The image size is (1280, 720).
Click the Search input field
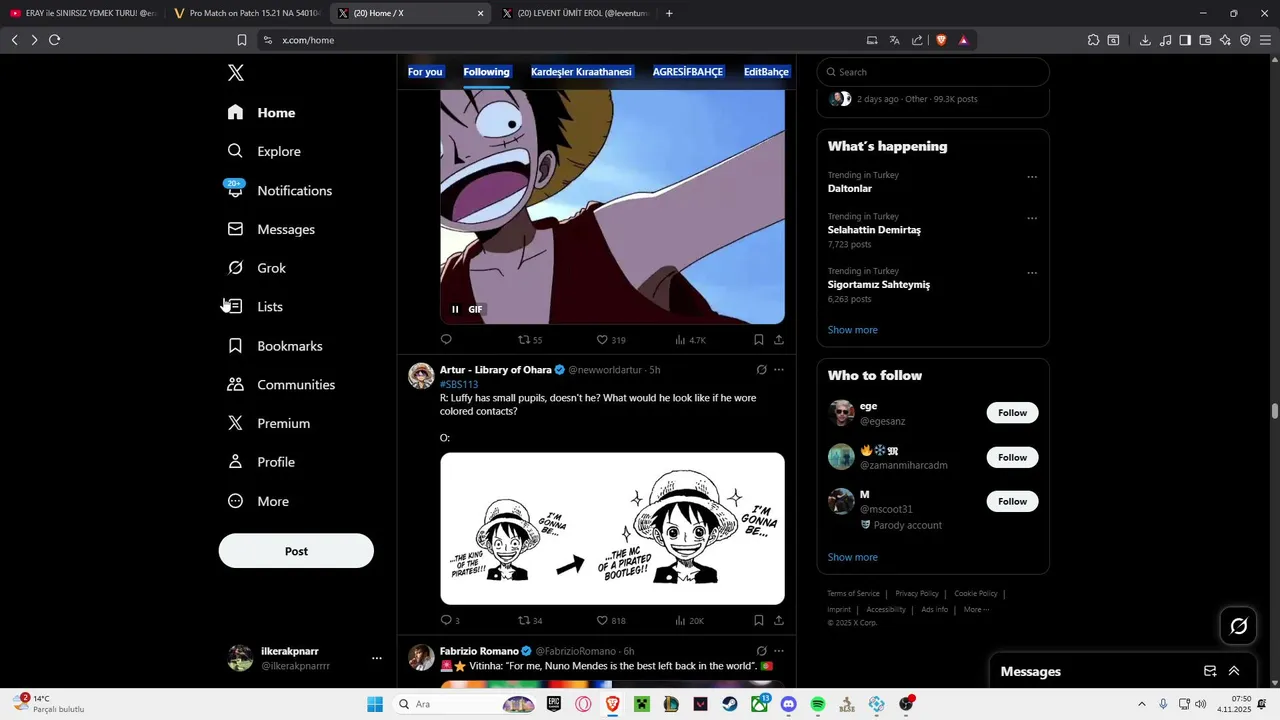click(933, 72)
